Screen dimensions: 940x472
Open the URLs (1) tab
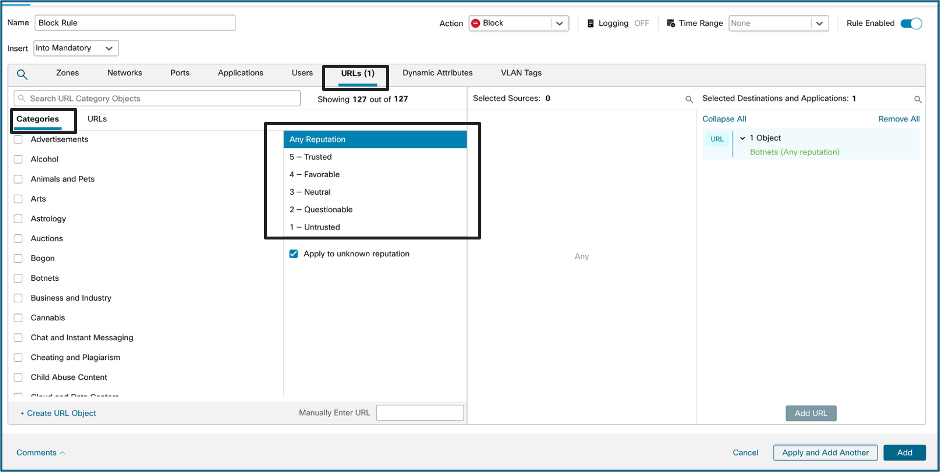[x=358, y=74]
